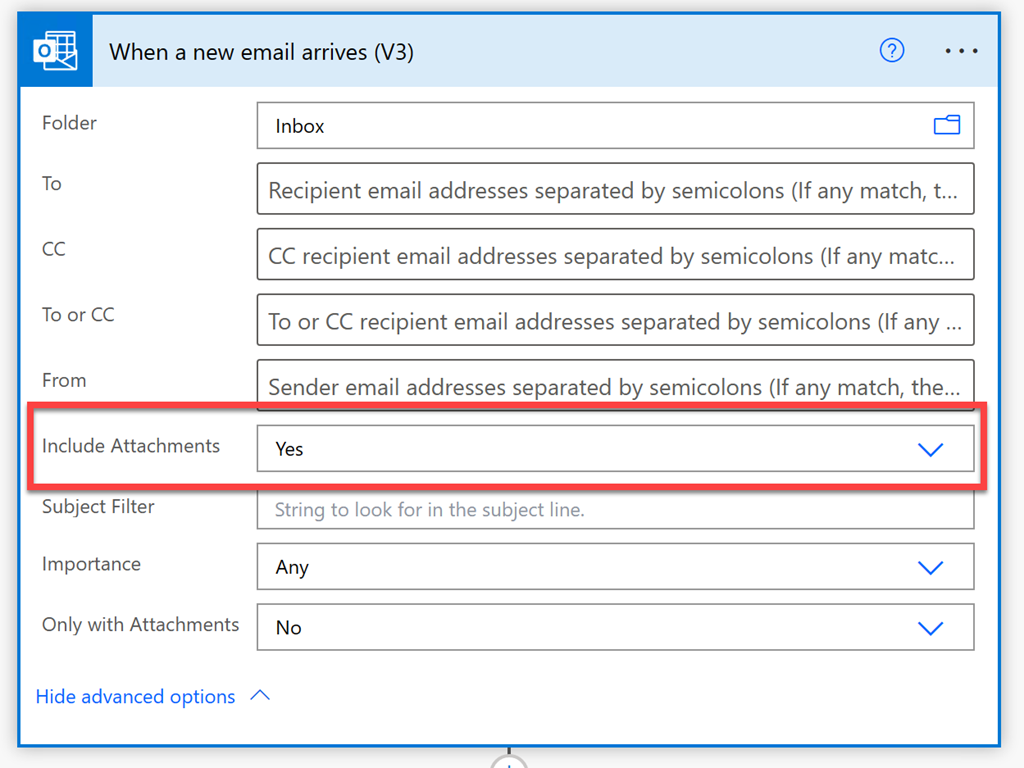Click the From sender addresses field
Image resolution: width=1024 pixels, height=768 pixels.
(x=615, y=386)
